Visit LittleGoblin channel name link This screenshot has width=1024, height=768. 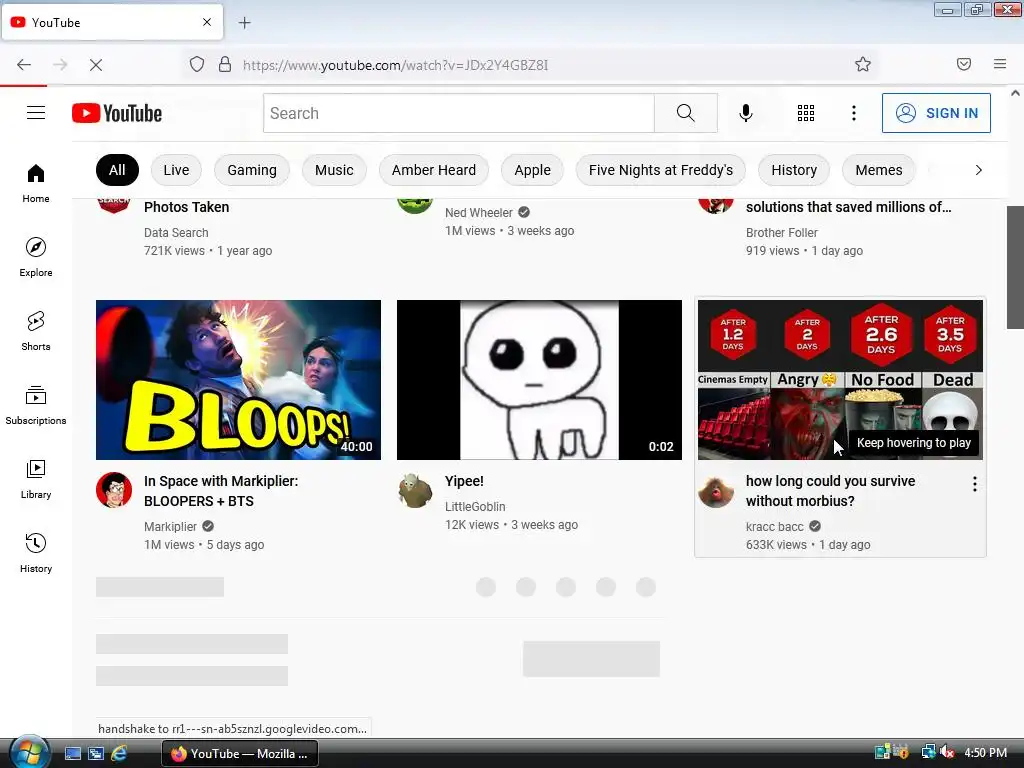(475, 507)
